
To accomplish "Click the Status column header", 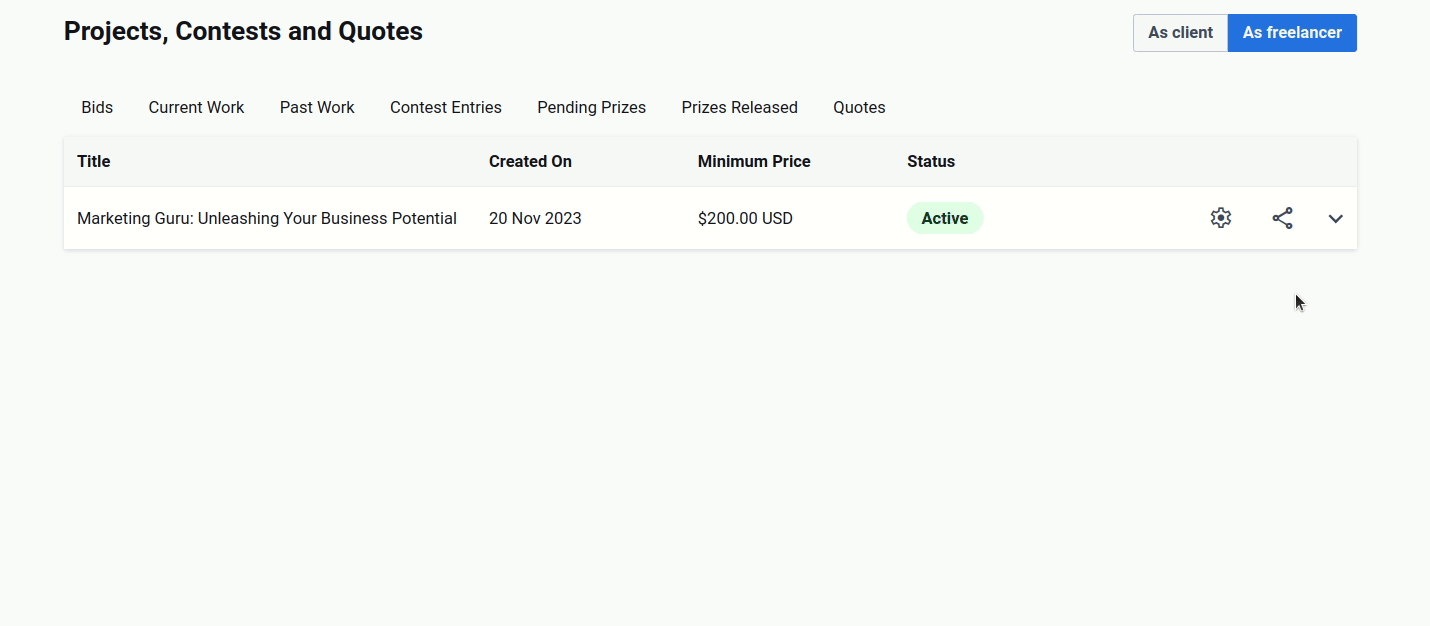I will pos(930,162).
